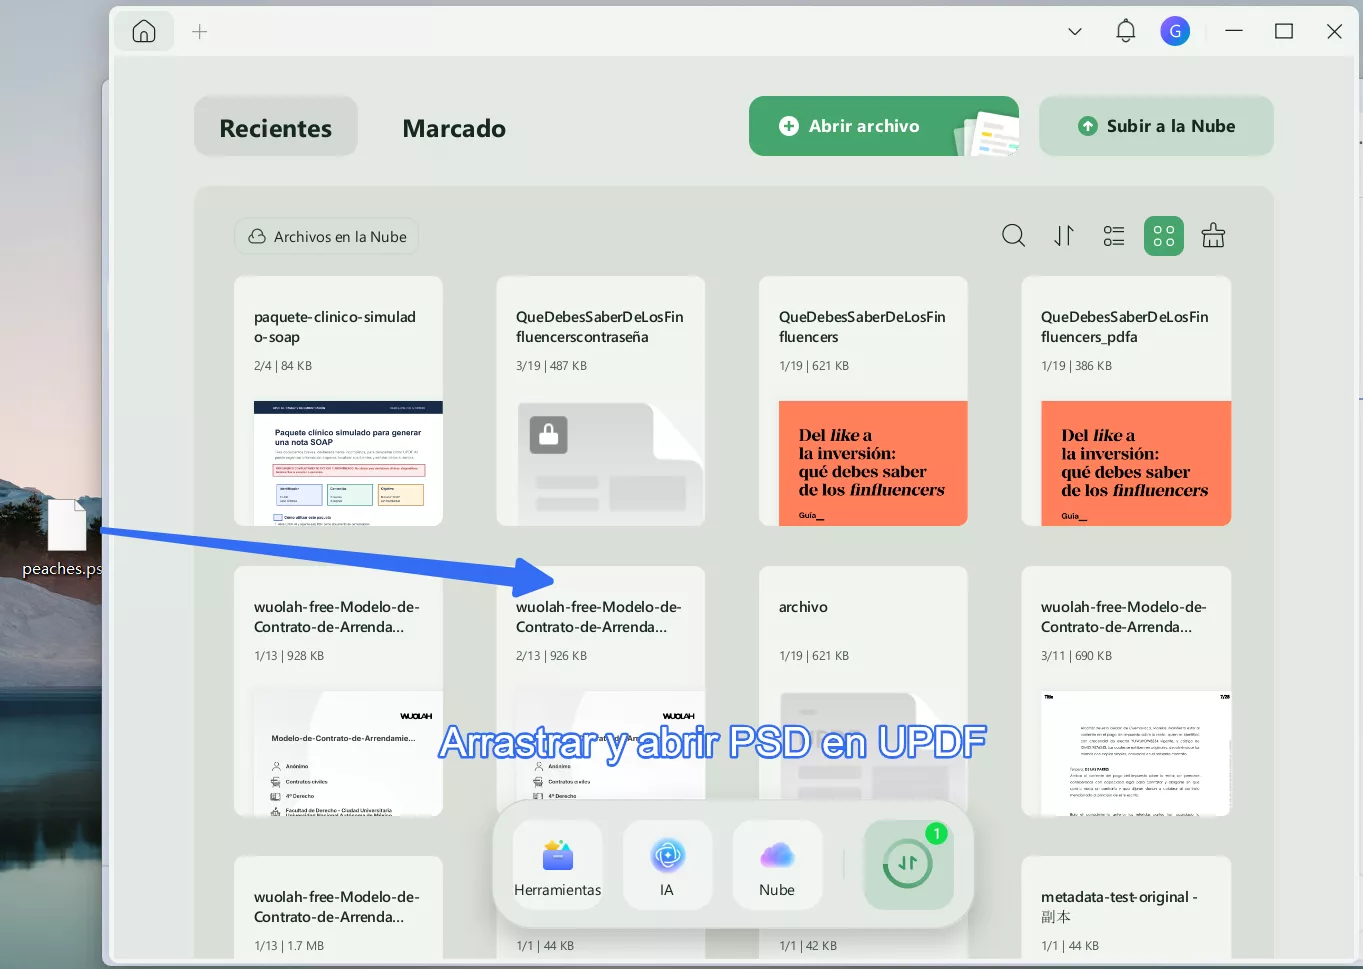Click the "1/19 | 386 KB" file info
The height and width of the screenshot is (969, 1363).
click(x=1076, y=366)
